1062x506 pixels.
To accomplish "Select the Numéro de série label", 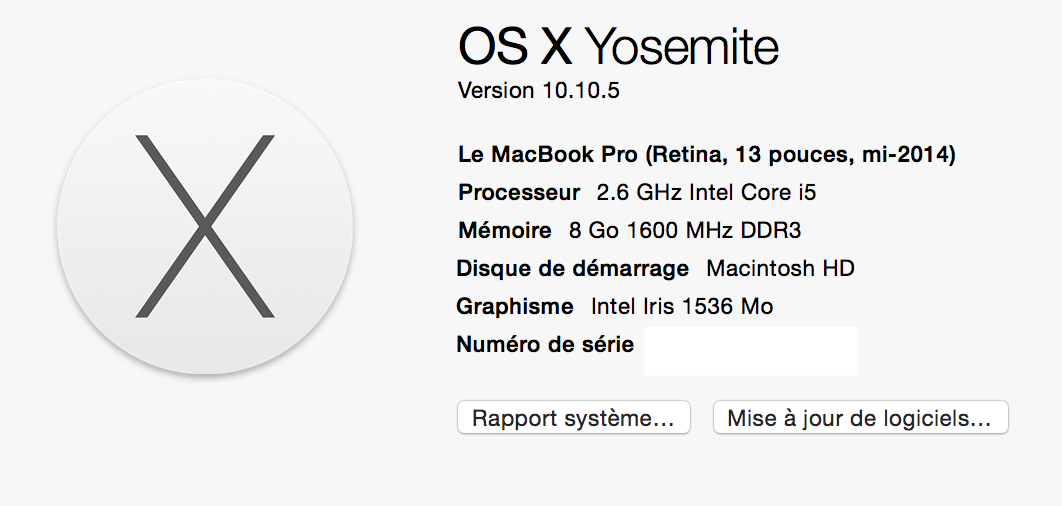I will click(x=545, y=345).
